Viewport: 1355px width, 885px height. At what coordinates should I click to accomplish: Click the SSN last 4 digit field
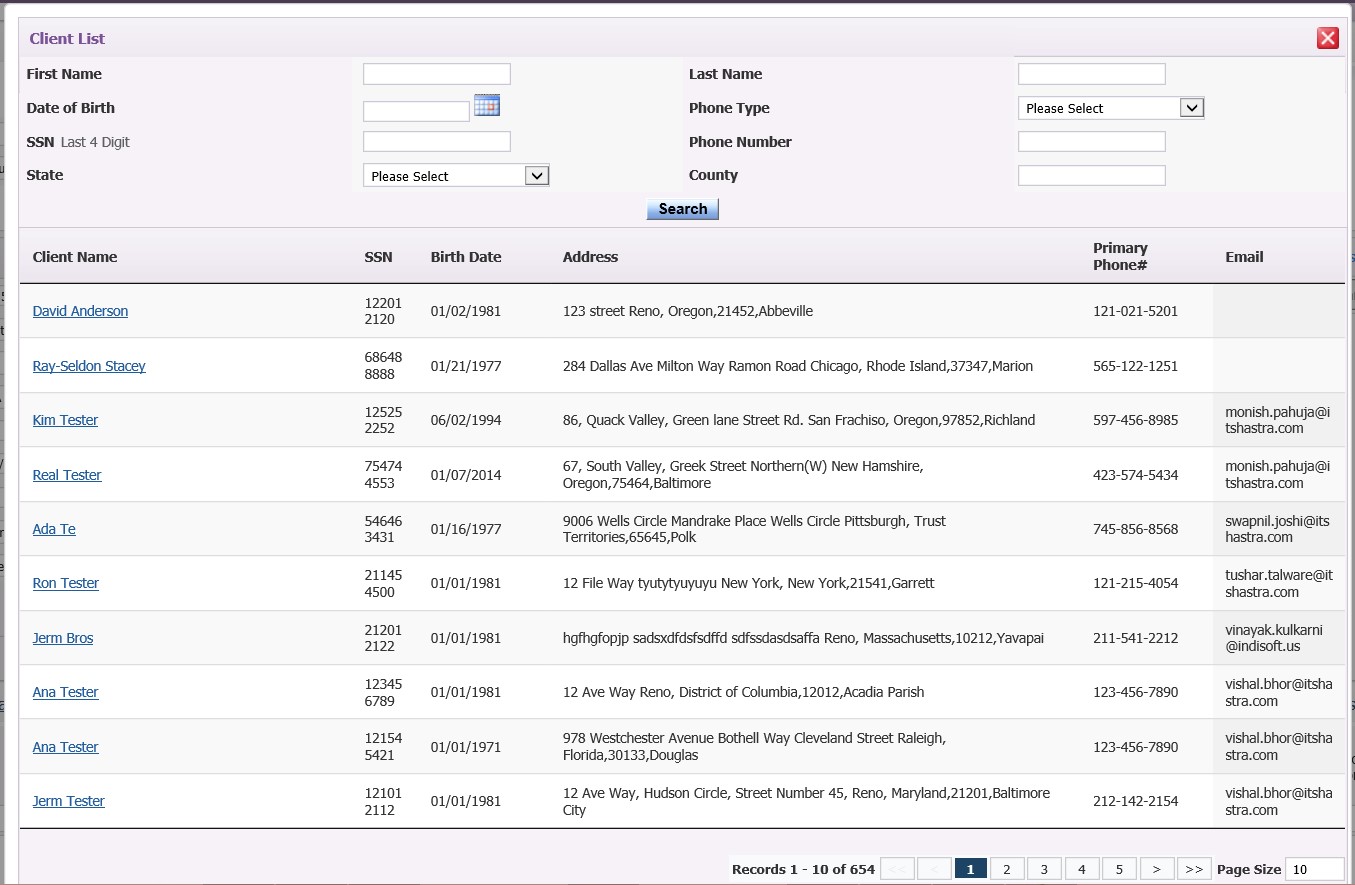pyautogui.click(x=436, y=142)
